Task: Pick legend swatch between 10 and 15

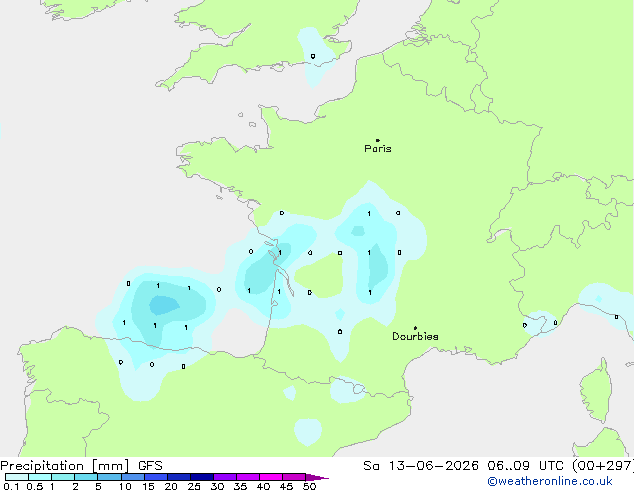Action: pos(133,477)
